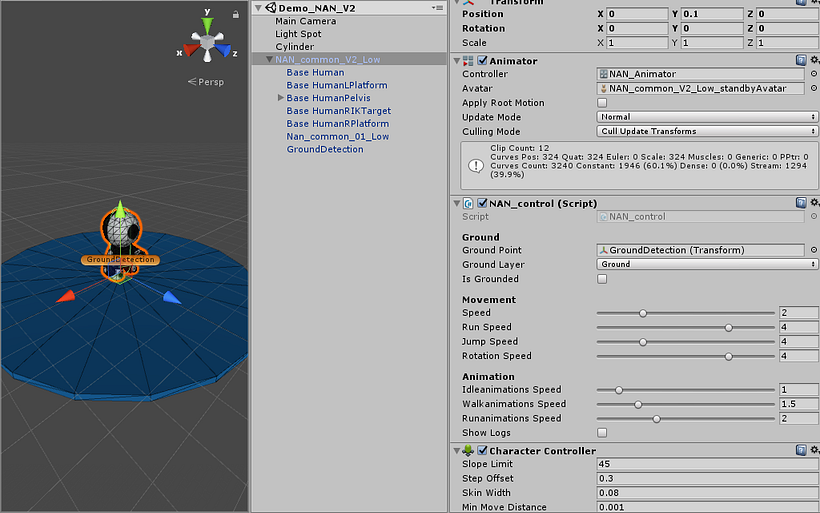The width and height of the screenshot is (820, 513).
Task: Open Animator component help icon
Action: (801, 60)
